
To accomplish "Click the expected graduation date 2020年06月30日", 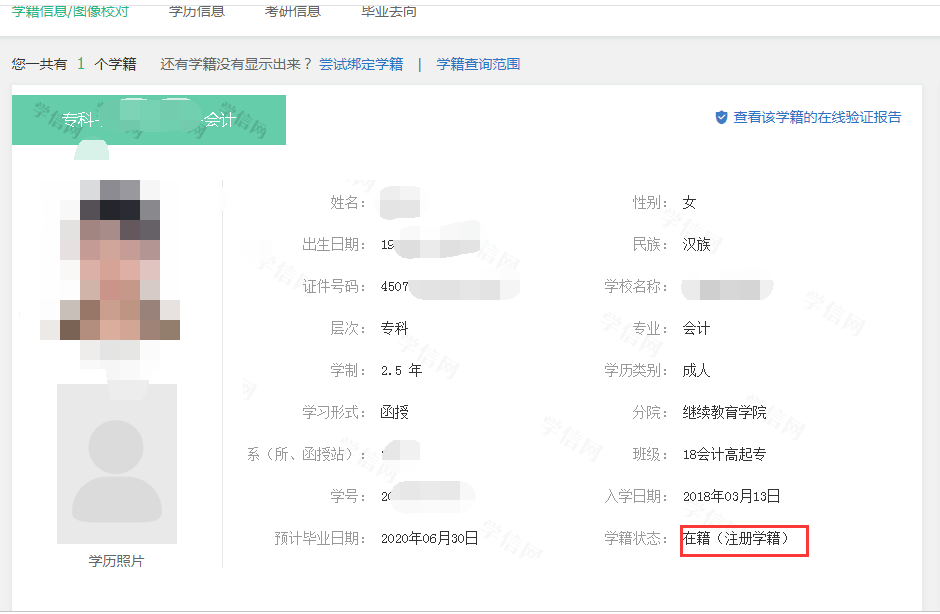I will (430, 538).
